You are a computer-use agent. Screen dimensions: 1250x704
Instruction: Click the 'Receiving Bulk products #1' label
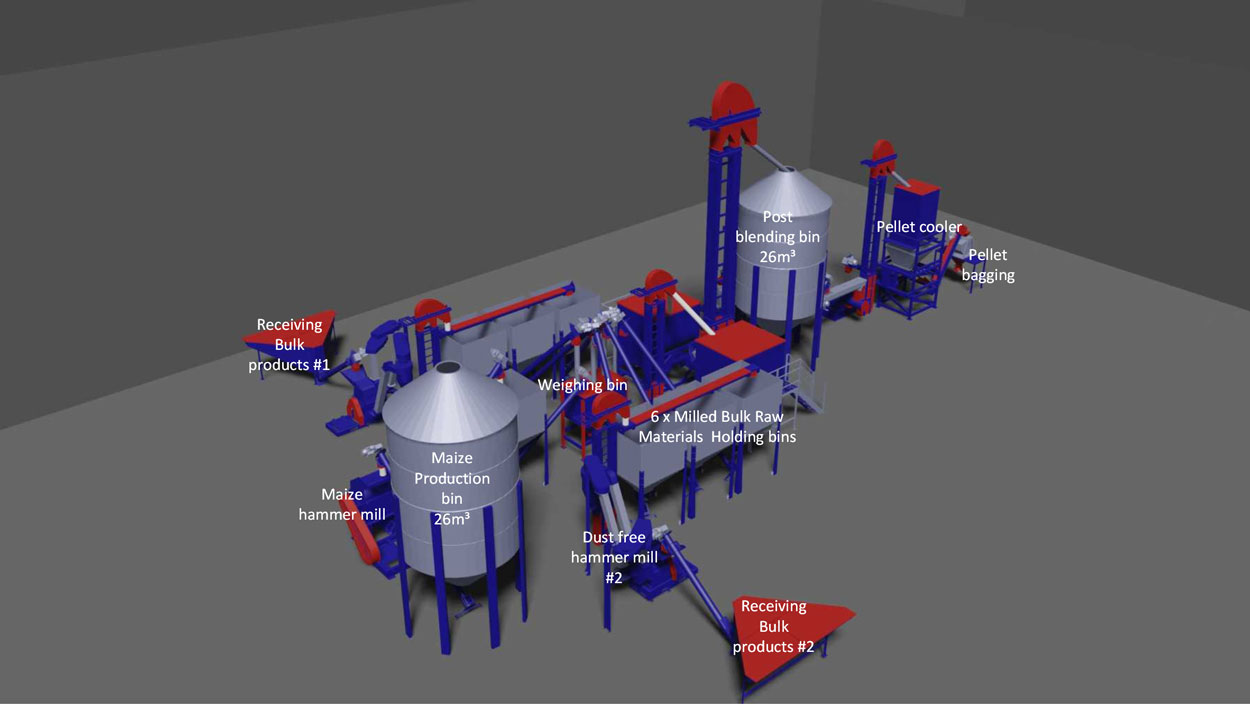288,345
